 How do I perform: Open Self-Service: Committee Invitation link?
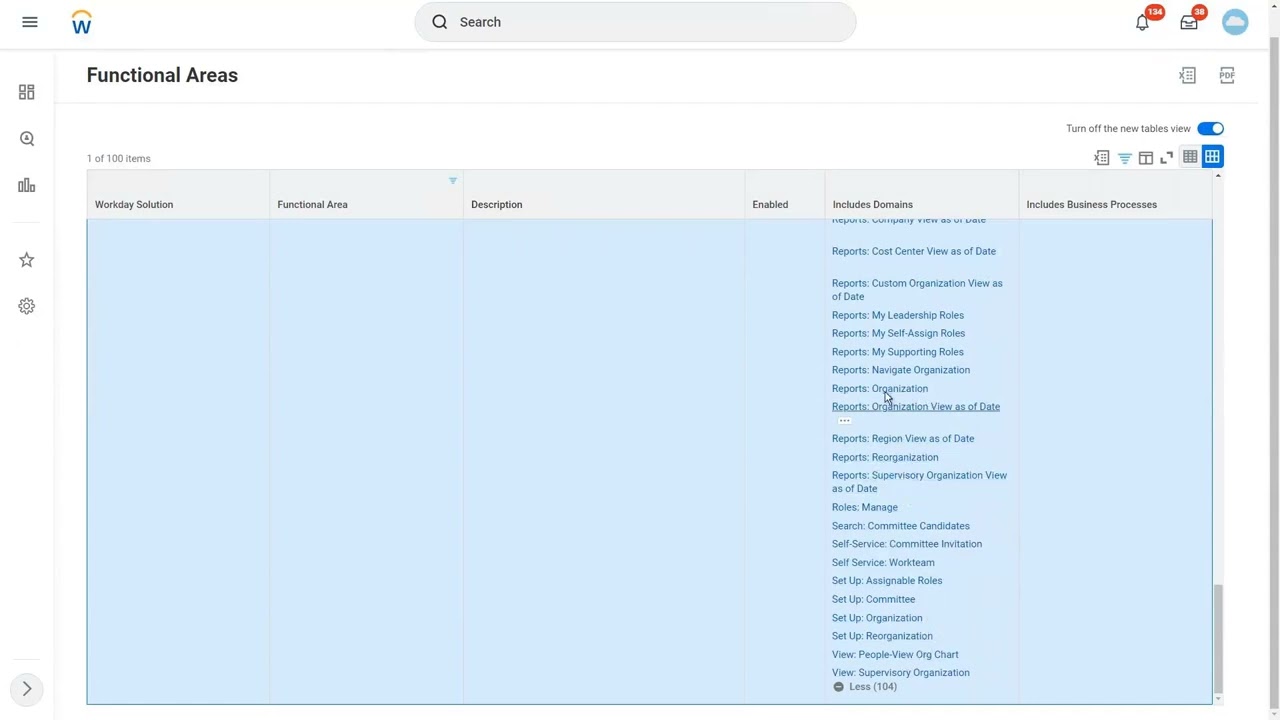(x=907, y=544)
